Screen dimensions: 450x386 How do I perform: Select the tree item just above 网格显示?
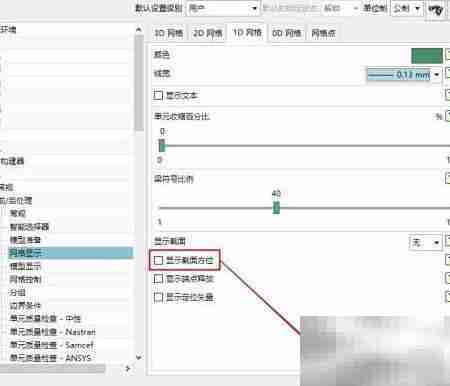click(25, 240)
